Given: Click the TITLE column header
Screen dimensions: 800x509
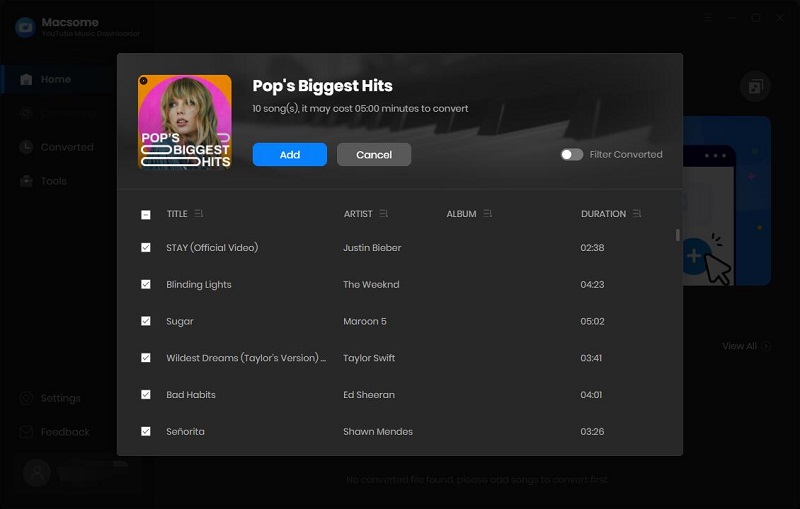Looking at the screenshot, I should (x=177, y=214).
